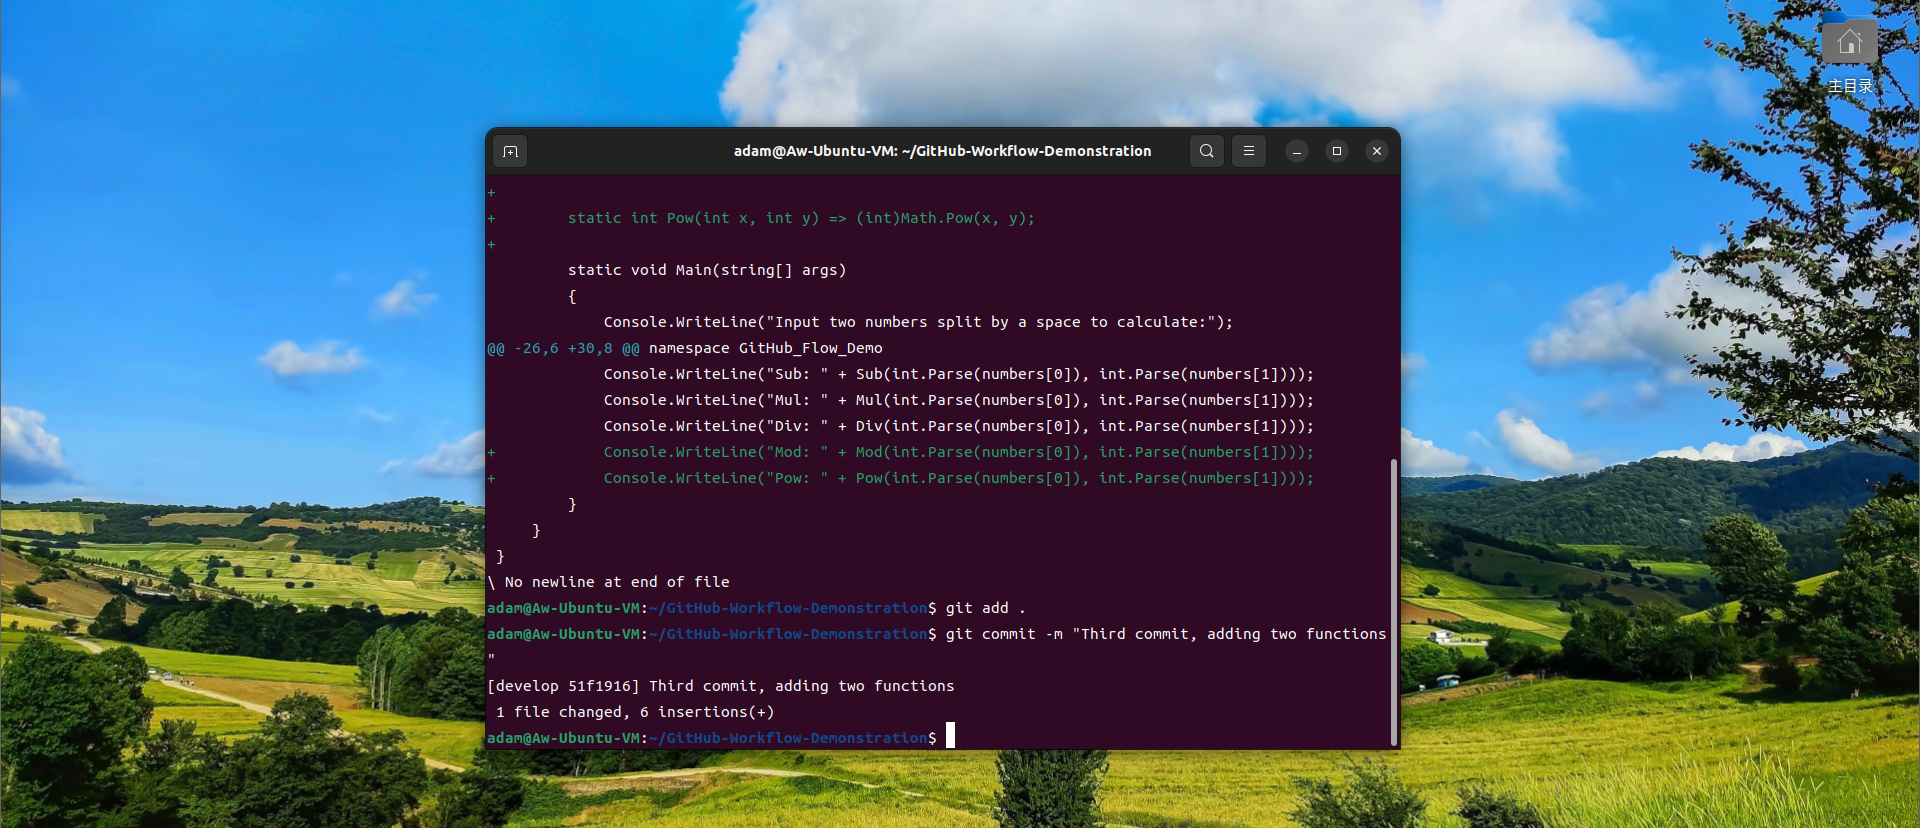Open the terminal hamburger menu

point(1249,151)
